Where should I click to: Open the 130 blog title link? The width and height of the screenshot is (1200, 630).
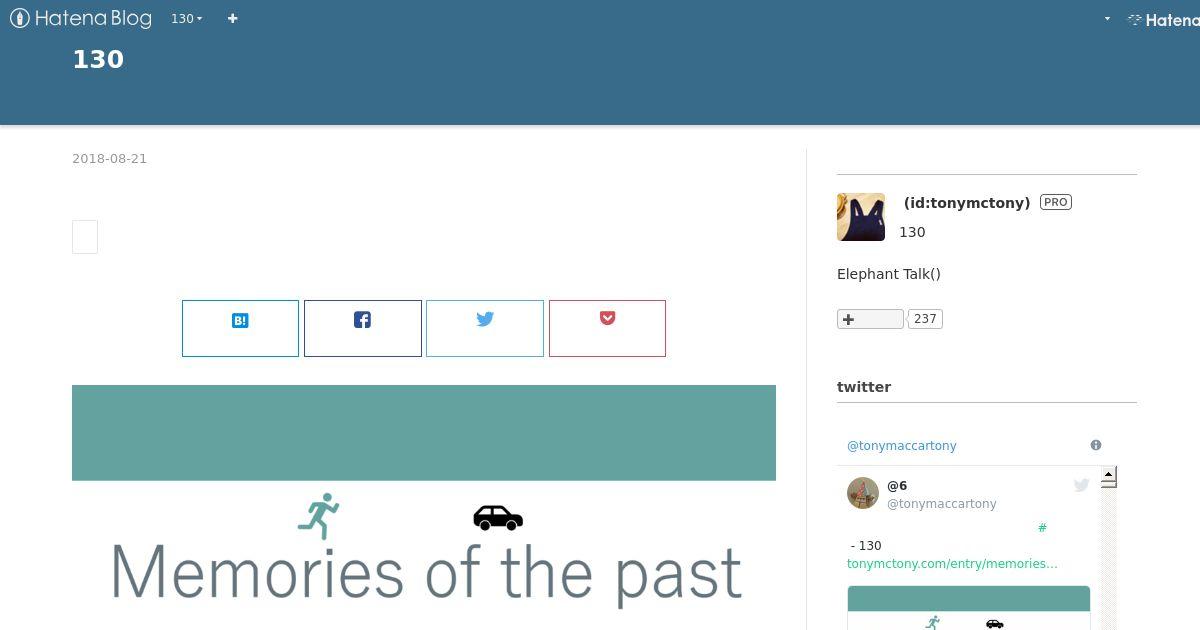click(x=98, y=59)
